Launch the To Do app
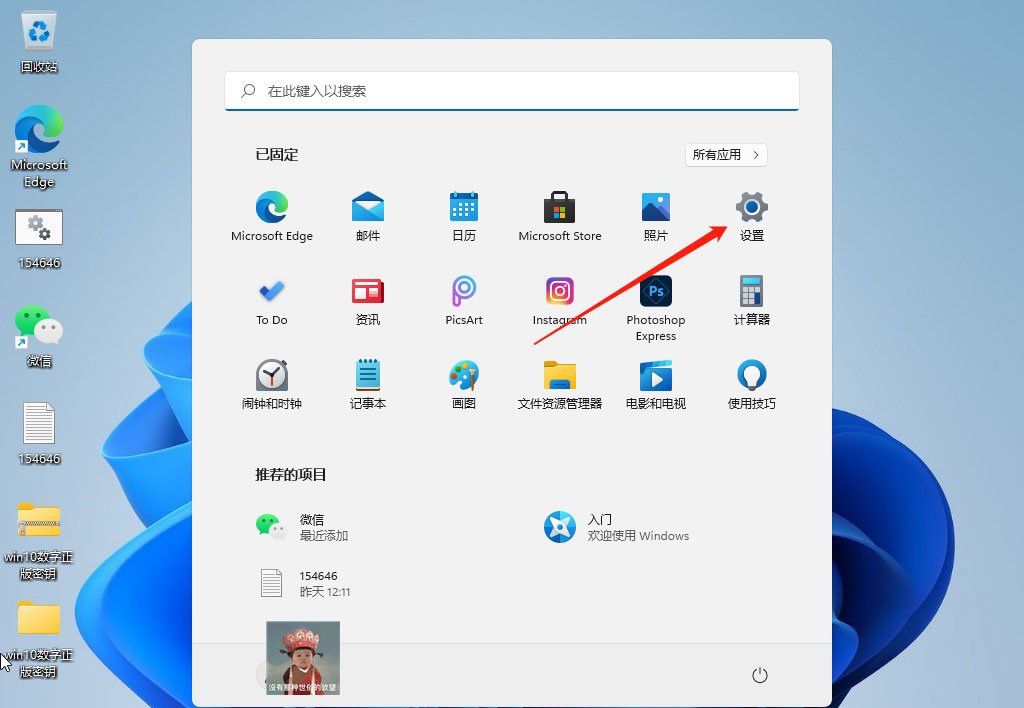 tap(272, 300)
